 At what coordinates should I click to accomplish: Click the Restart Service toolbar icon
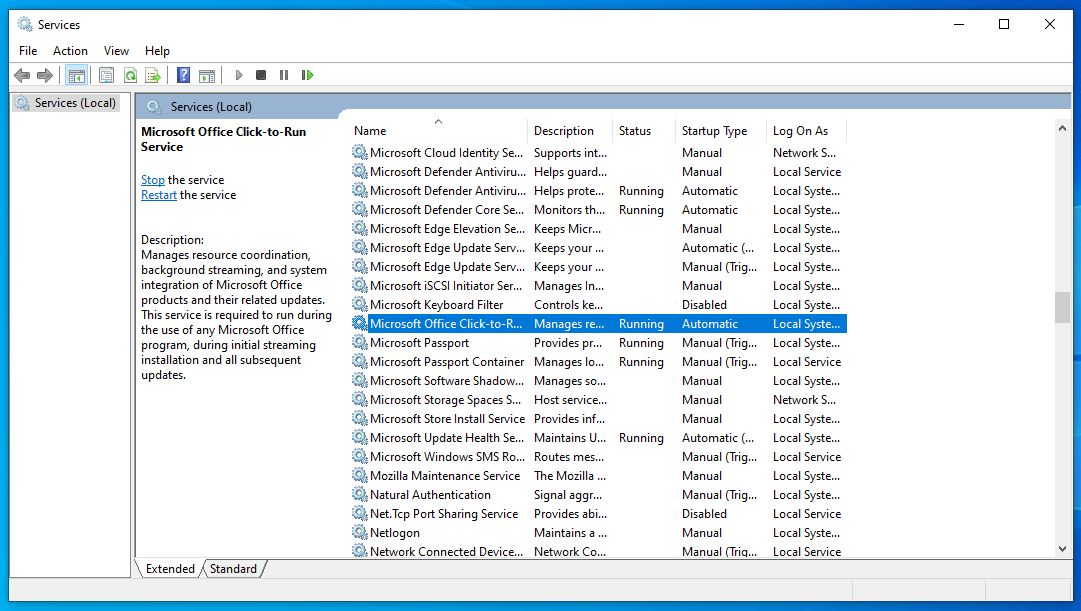tap(307, 75)
